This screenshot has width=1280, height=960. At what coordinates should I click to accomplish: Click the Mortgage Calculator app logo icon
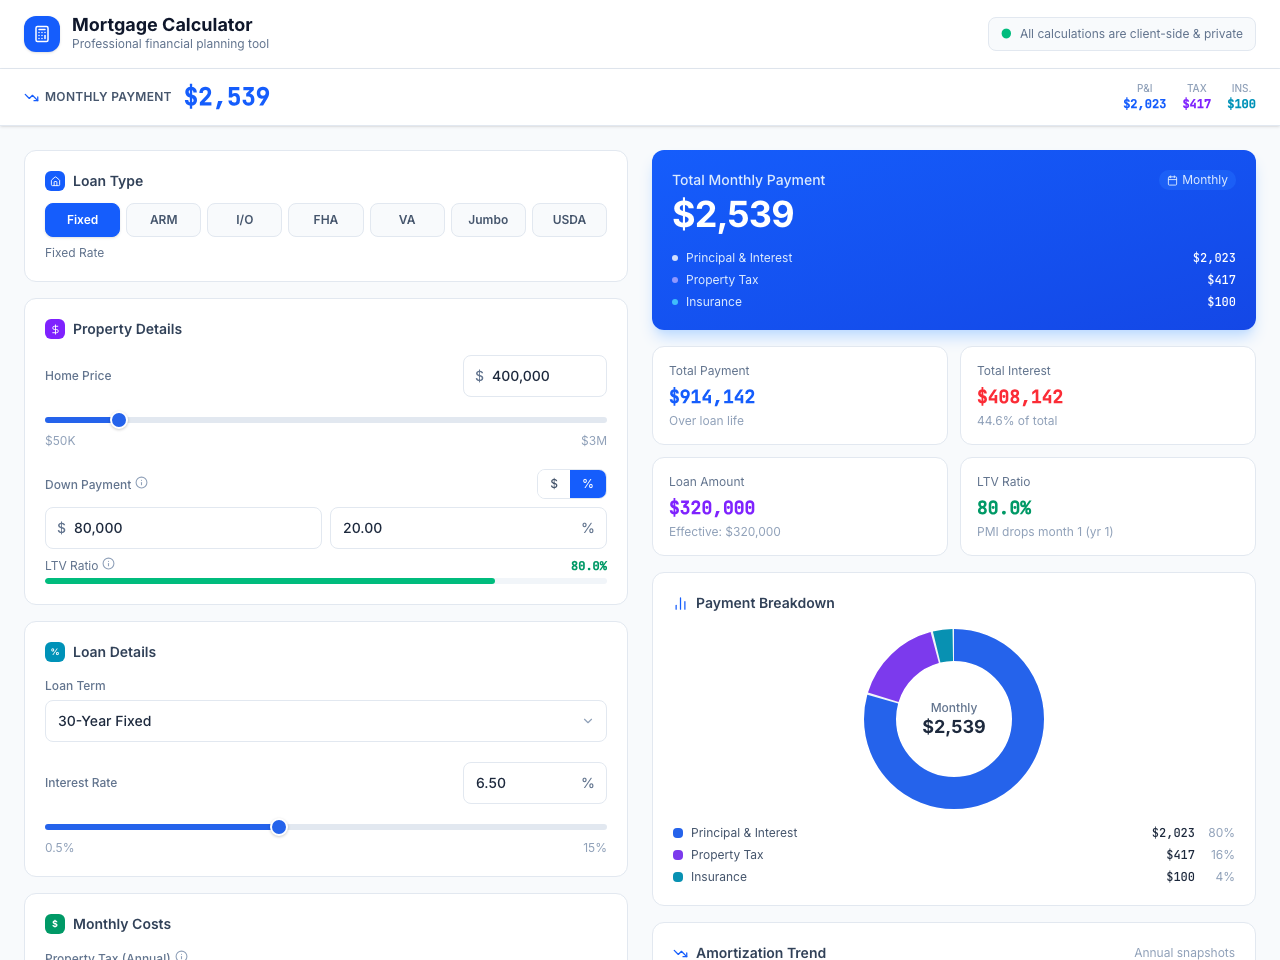tap(41, 33)
